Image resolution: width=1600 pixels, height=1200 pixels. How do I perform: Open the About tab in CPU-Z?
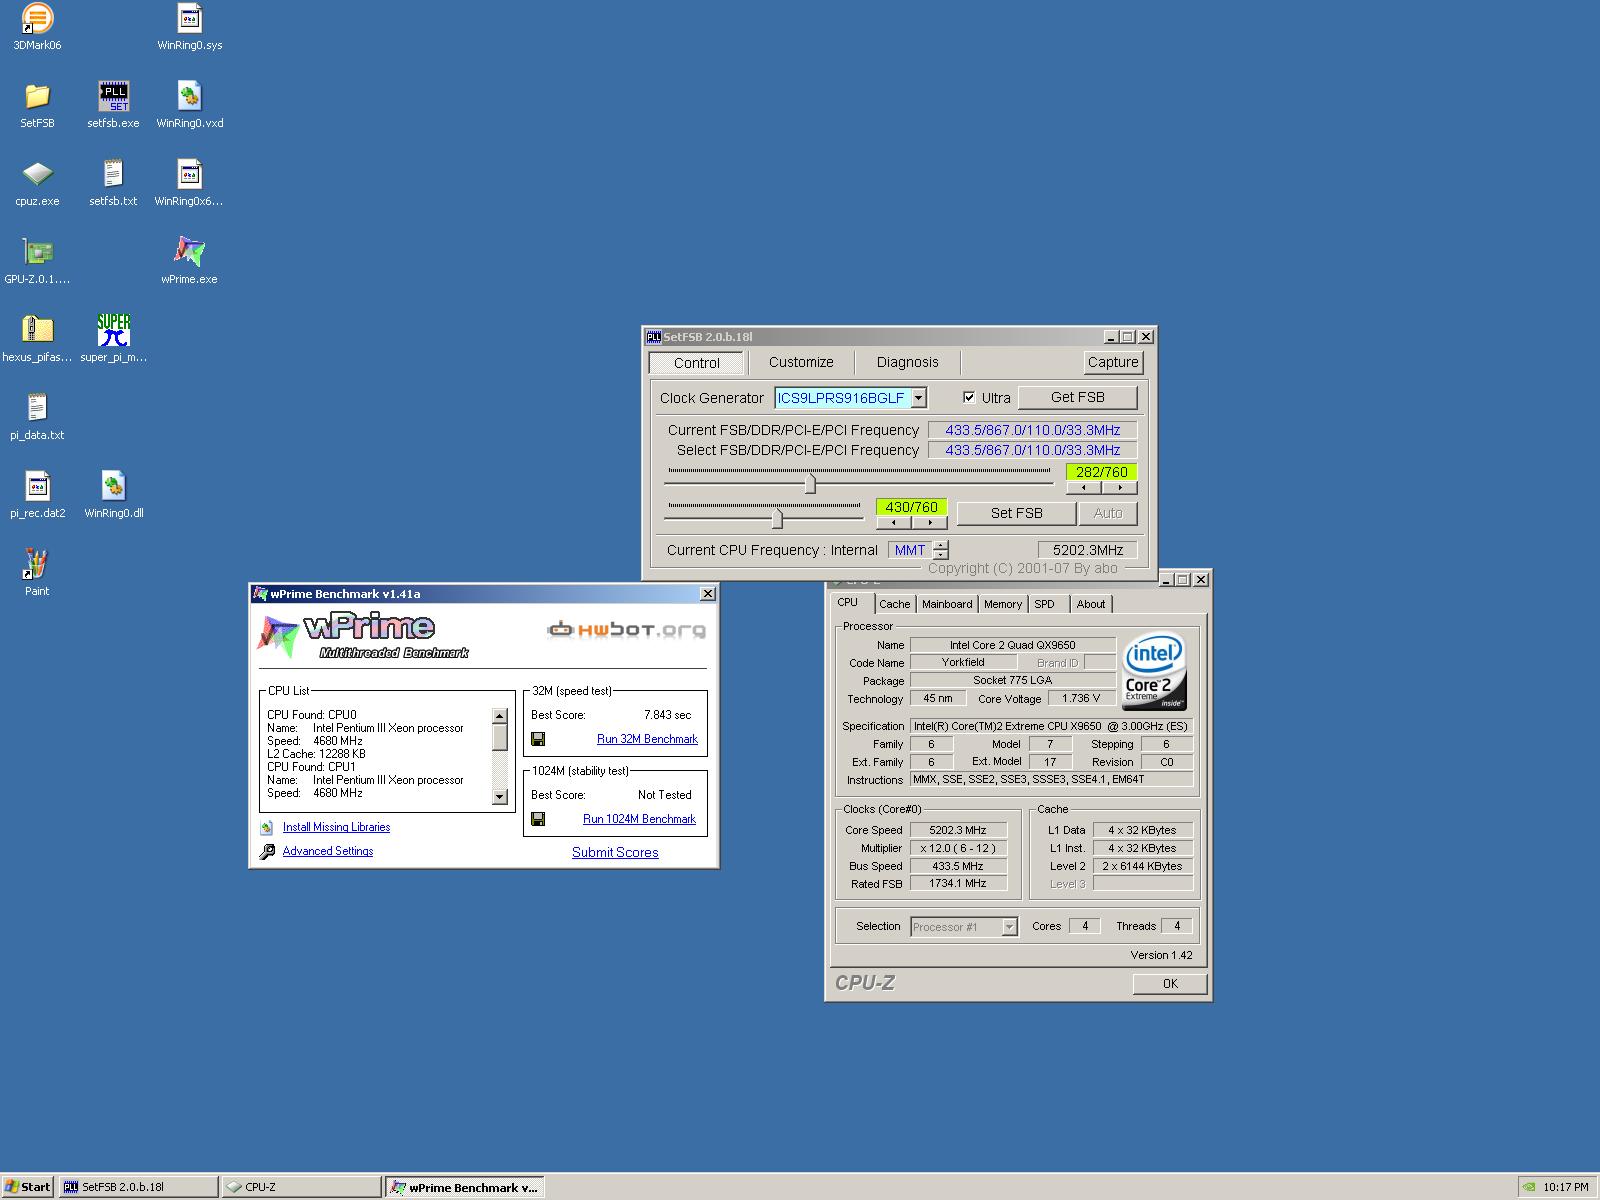[1091, 604]
